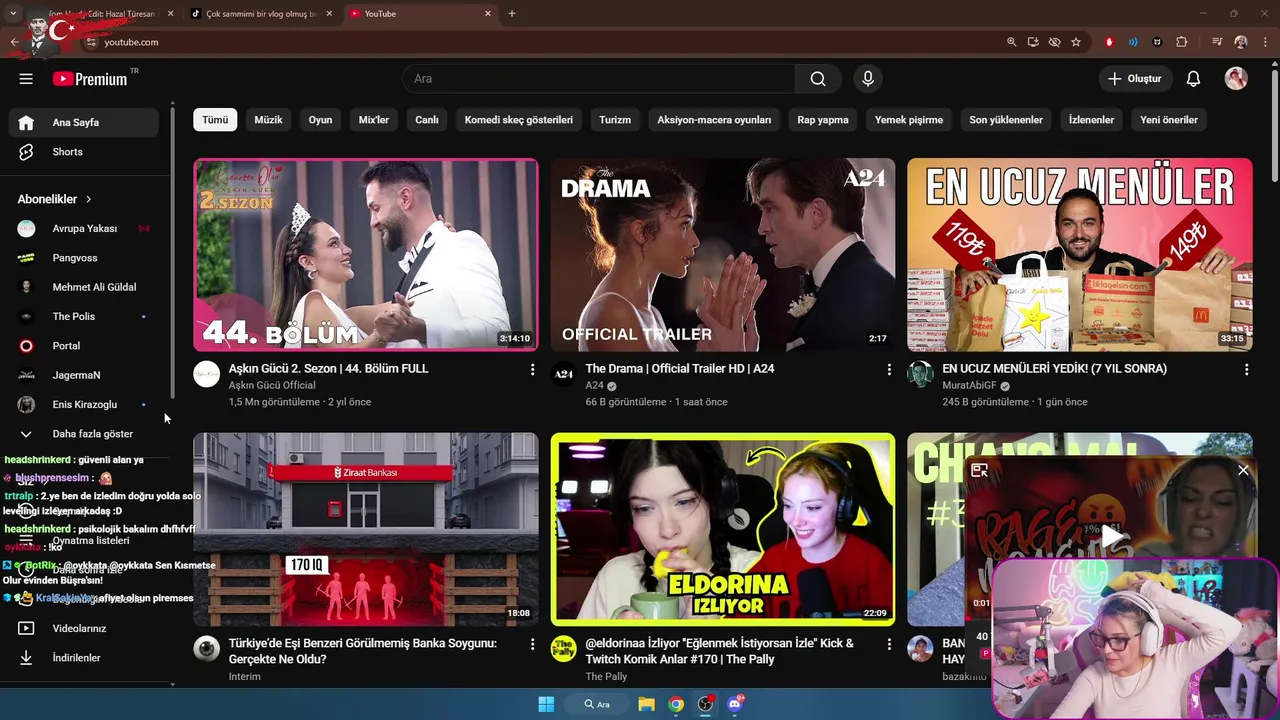Bookmark this page with star icon
Image resolution: width=1280 pixels, height=720 pixels.
[x=1076, y=42]
